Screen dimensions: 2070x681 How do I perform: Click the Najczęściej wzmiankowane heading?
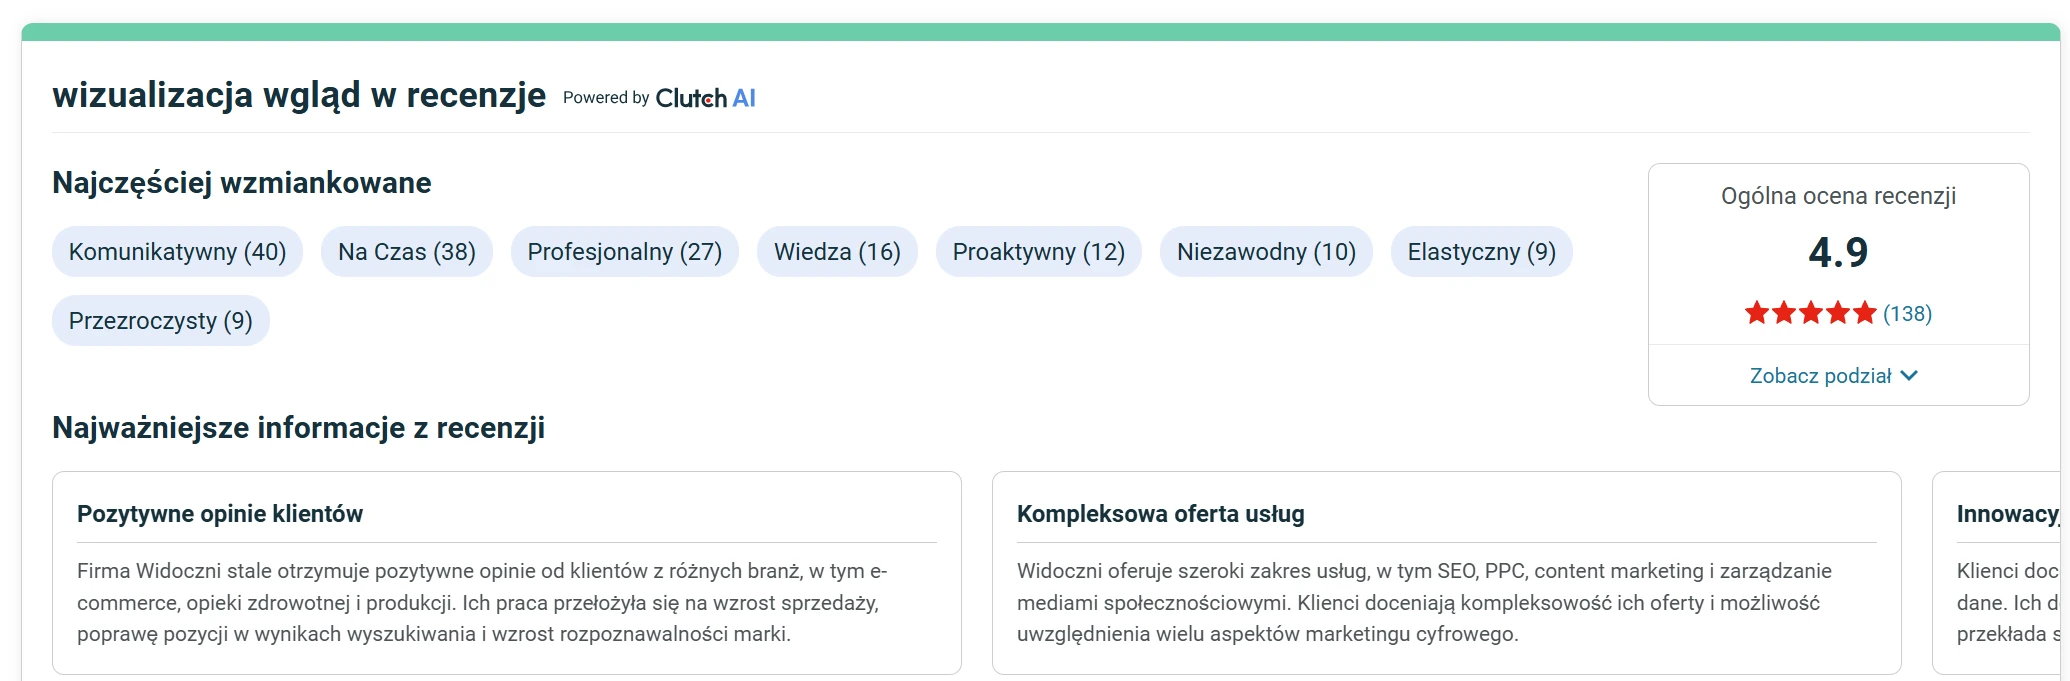click(242, 183)
